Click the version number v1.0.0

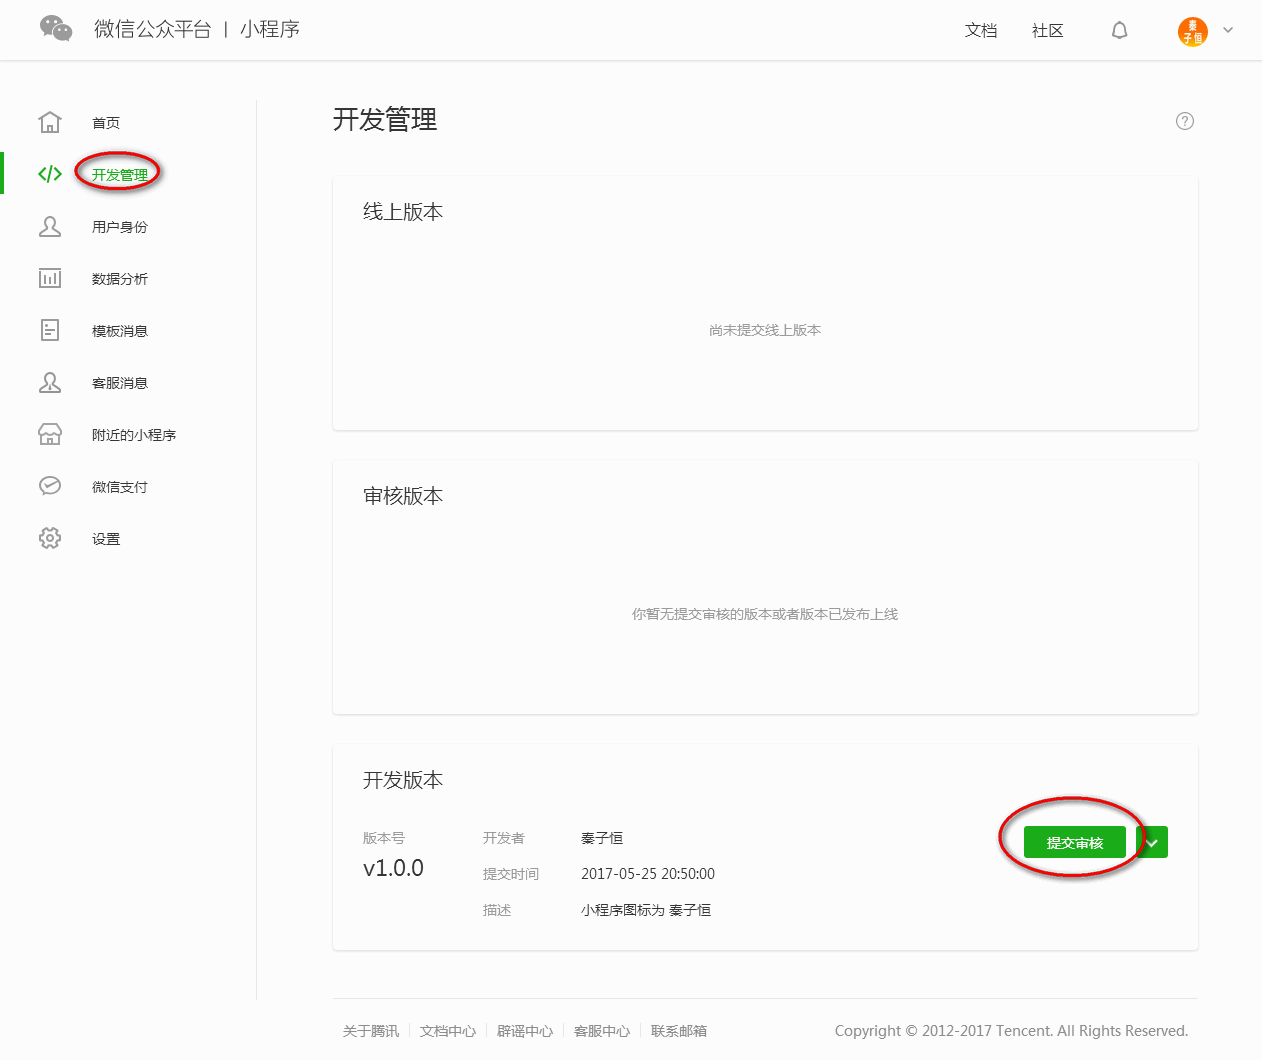pos(393,868)
